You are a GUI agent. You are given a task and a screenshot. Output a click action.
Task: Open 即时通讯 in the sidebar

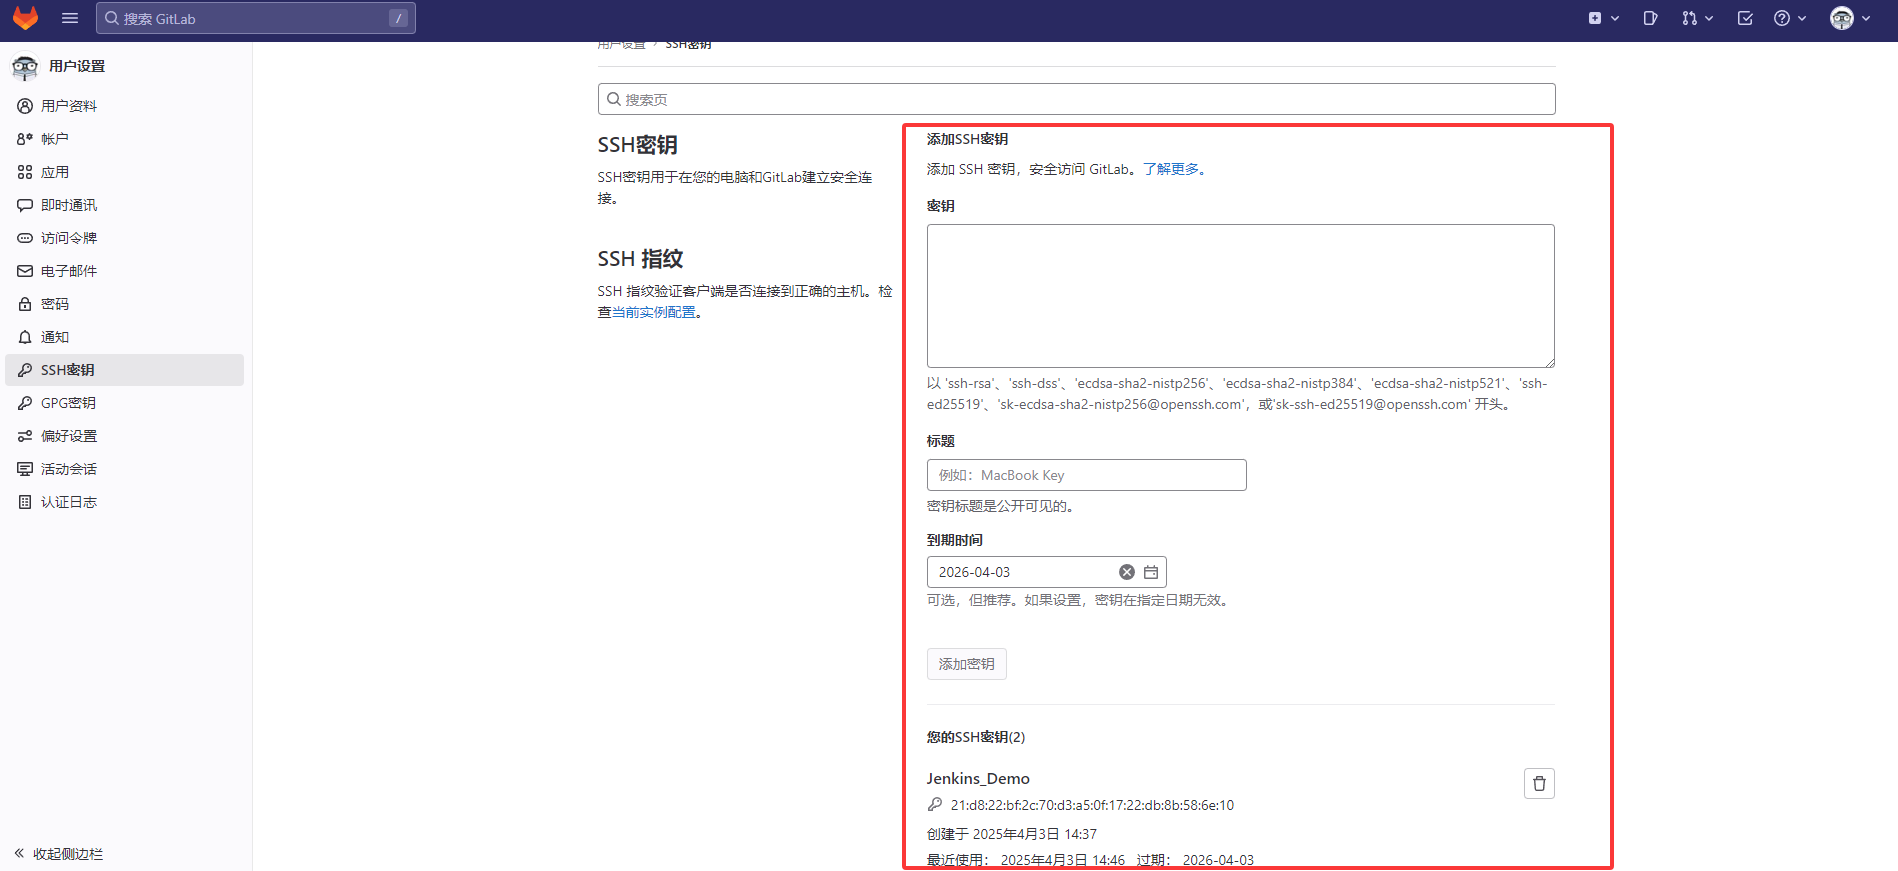coord(125,205)
